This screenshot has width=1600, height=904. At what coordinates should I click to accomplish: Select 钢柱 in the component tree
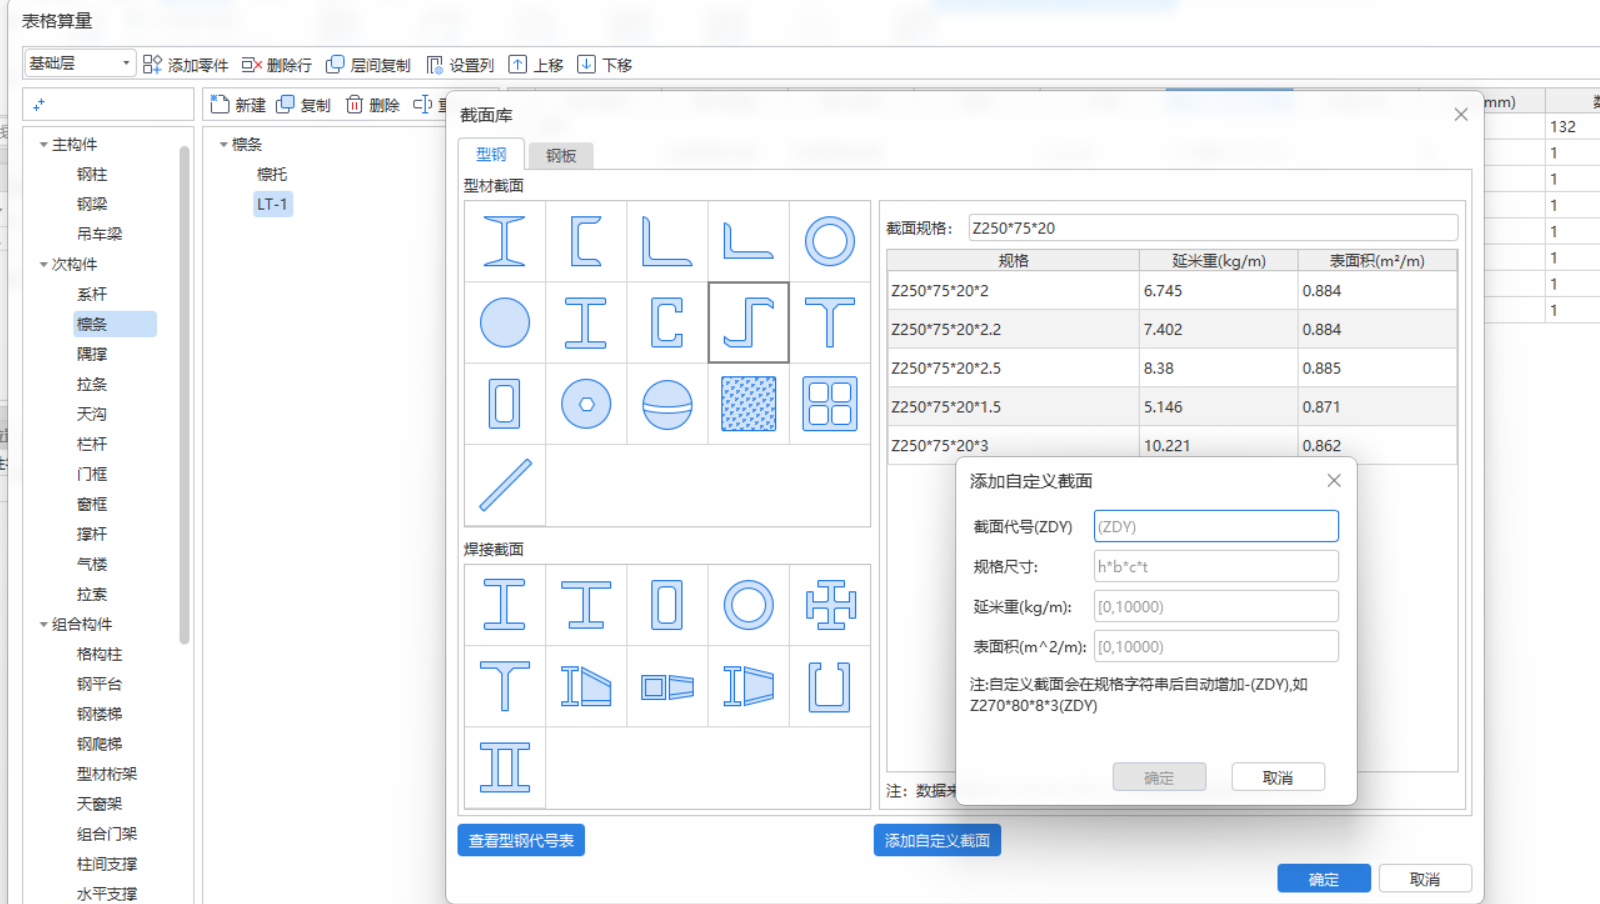click(x=92, y=175)
